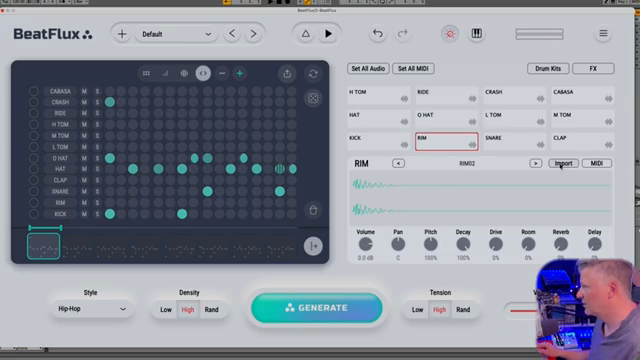Select previous RIM sample arrow
This screenshot has width=640, height=360.
[398, 163]
